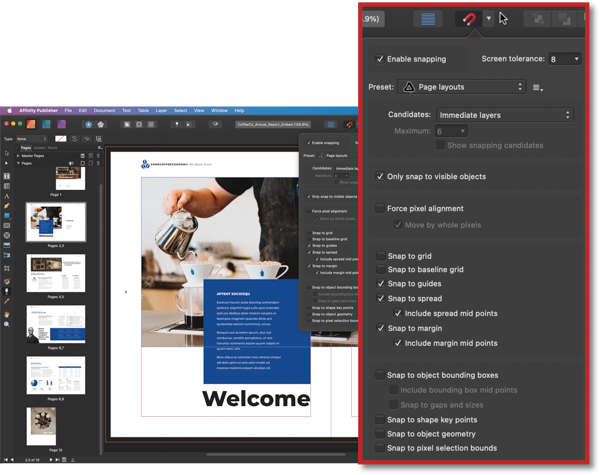Switch to the Assets panel tab
The width and height of the screenshot is (600, 475).
tap(39, 148)
